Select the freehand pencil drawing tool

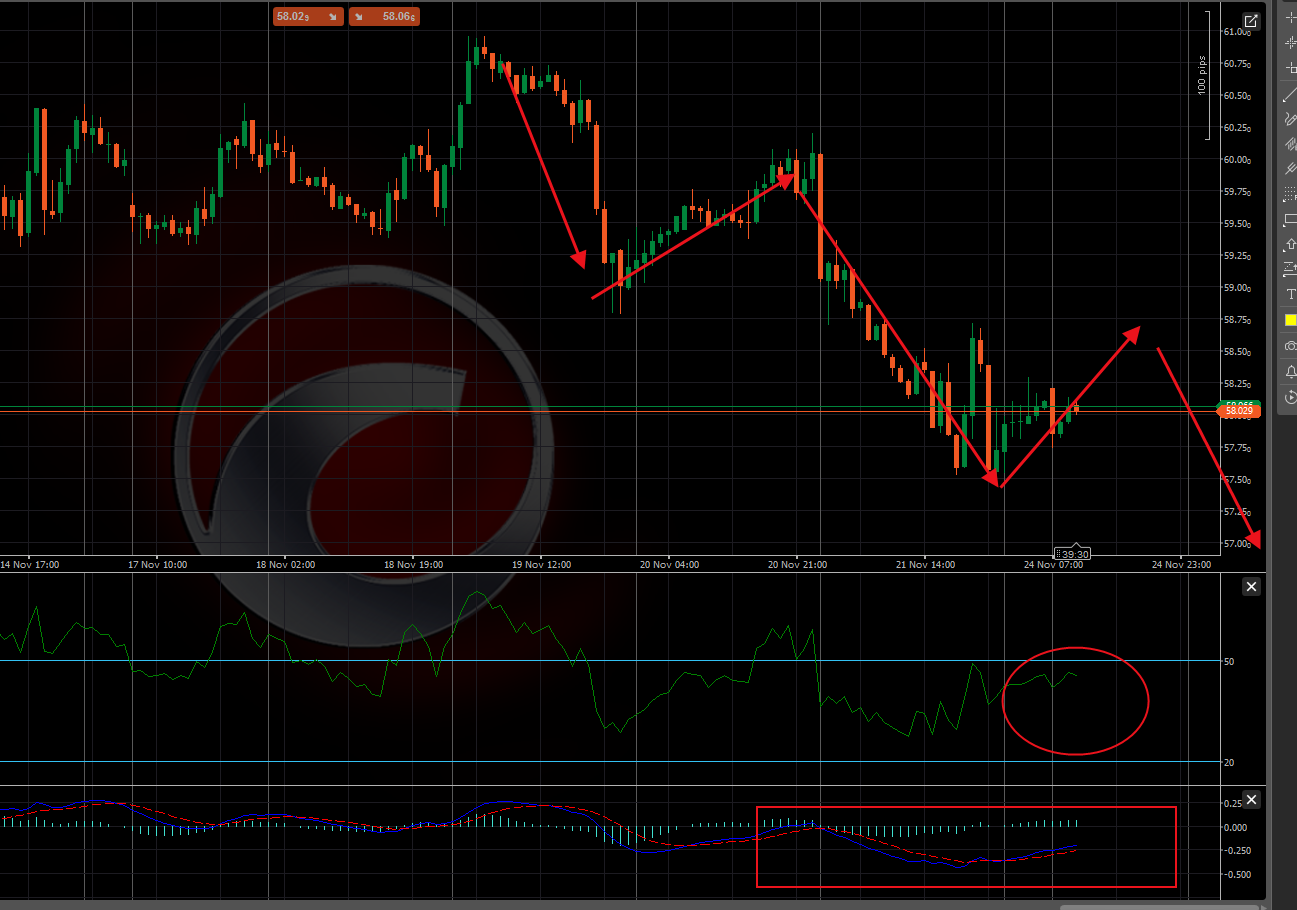[1290, 119]
